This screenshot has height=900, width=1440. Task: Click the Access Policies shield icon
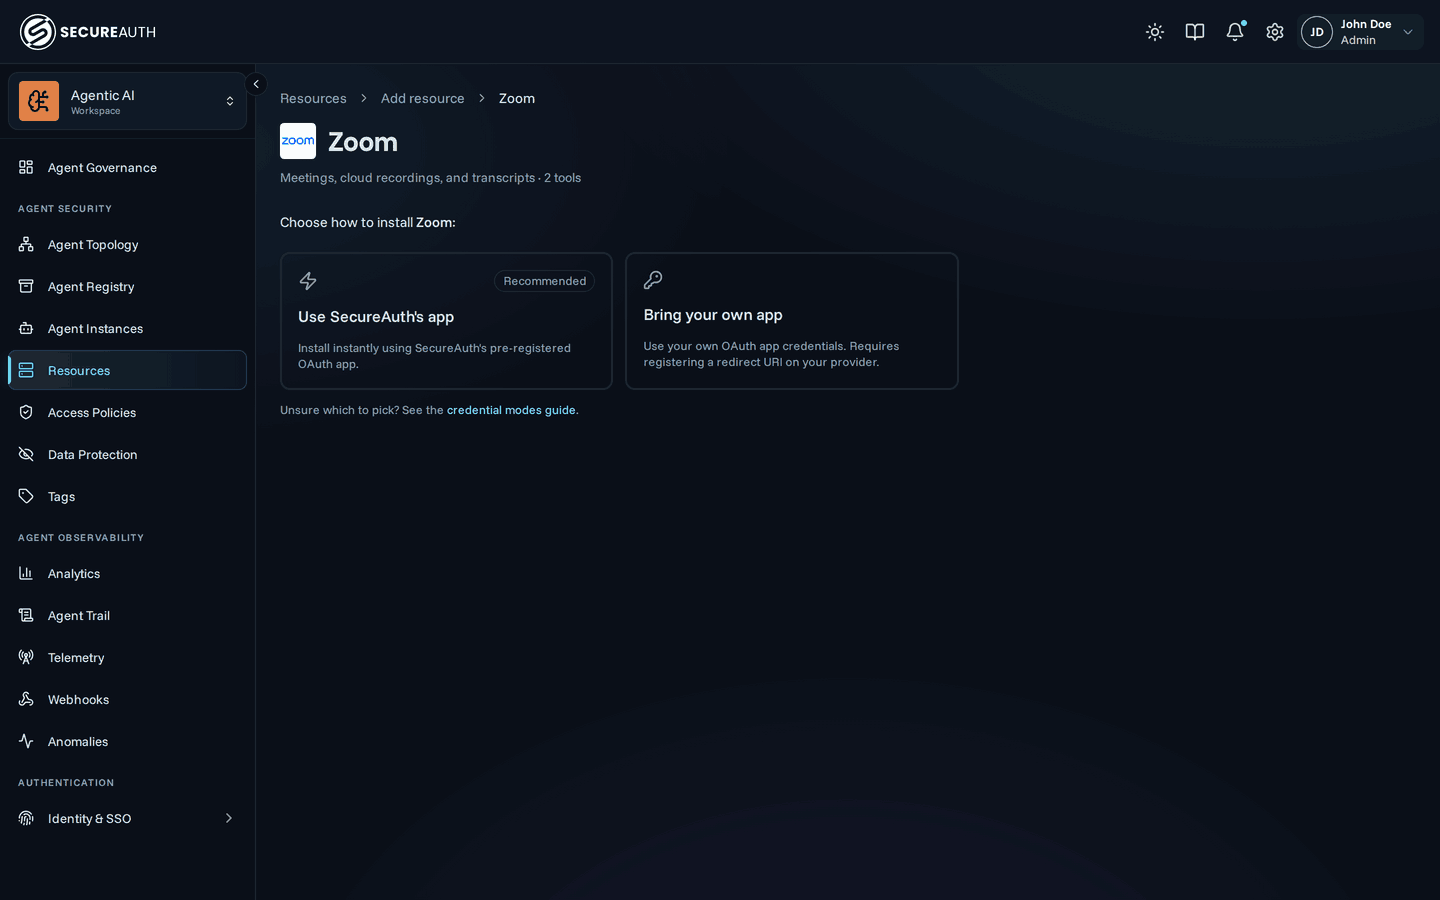[26, 412]
